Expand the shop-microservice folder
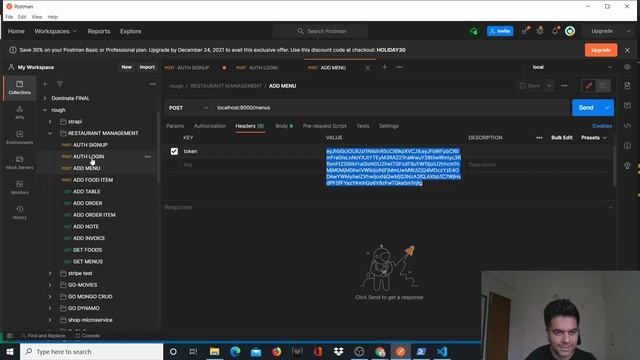Image resolution: width=640 pixels, height=360 pixels. (x=50, y=320)
